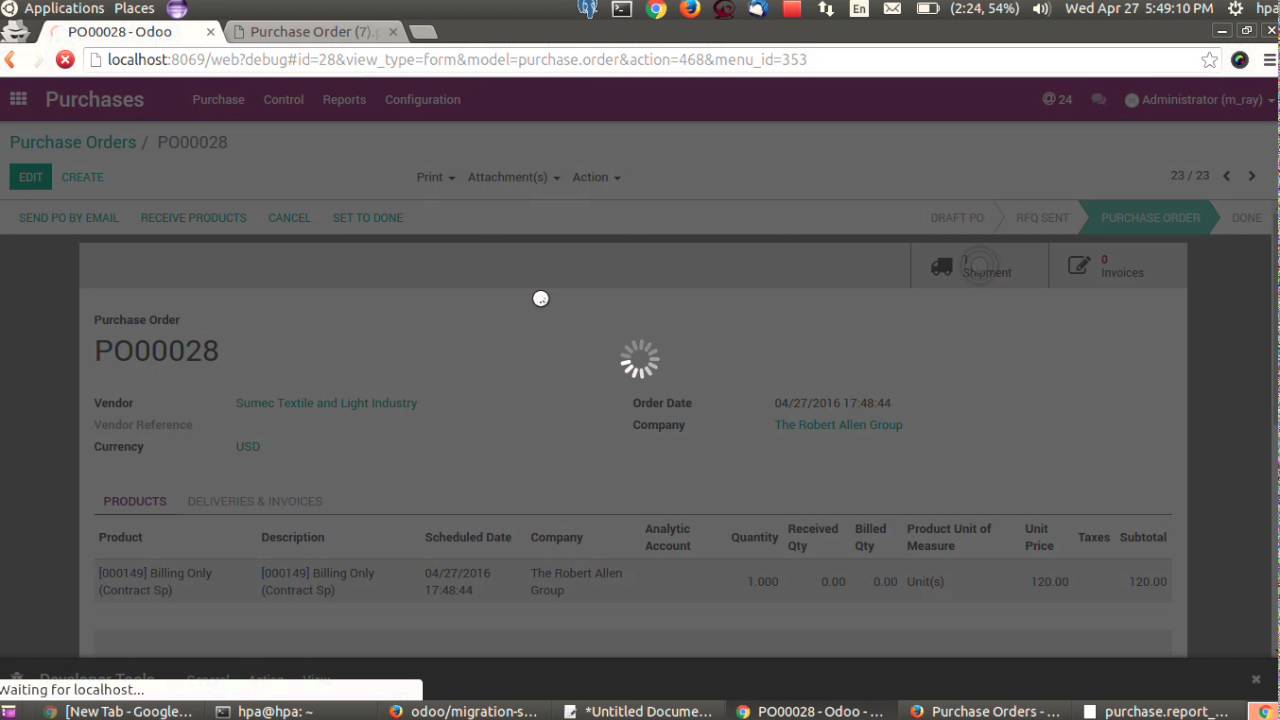Click the Draft PO status stage
The image size is (1280, 720).
point(957,218)
